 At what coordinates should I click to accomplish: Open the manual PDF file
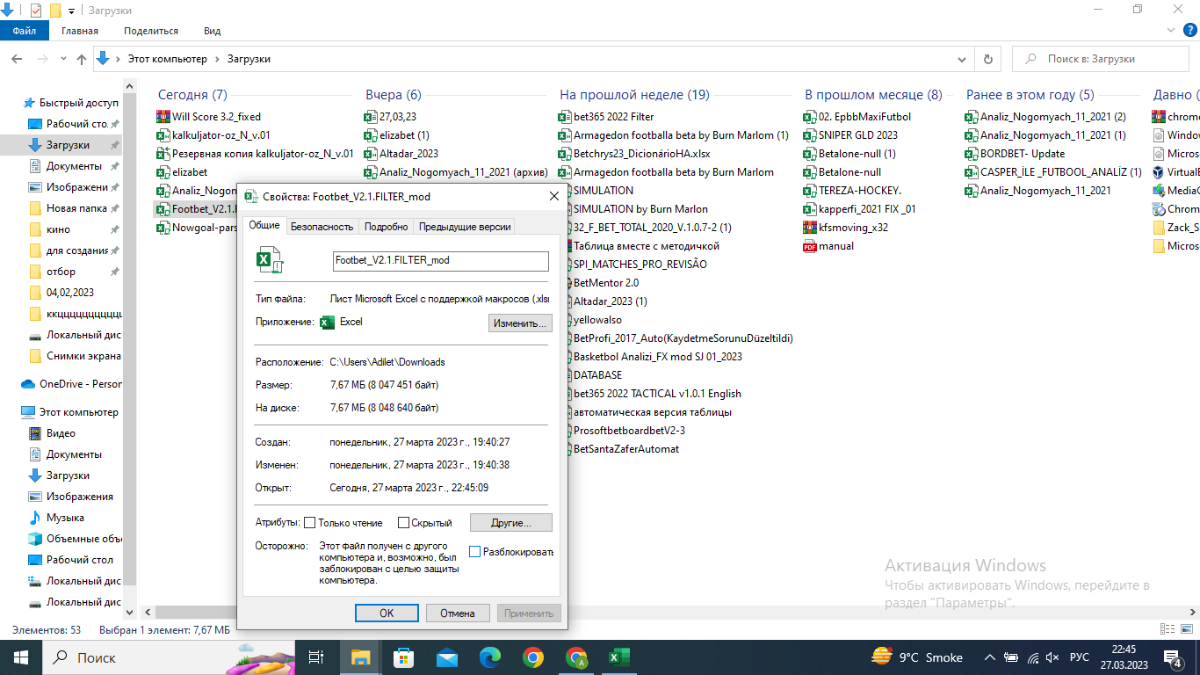point(836,246)
